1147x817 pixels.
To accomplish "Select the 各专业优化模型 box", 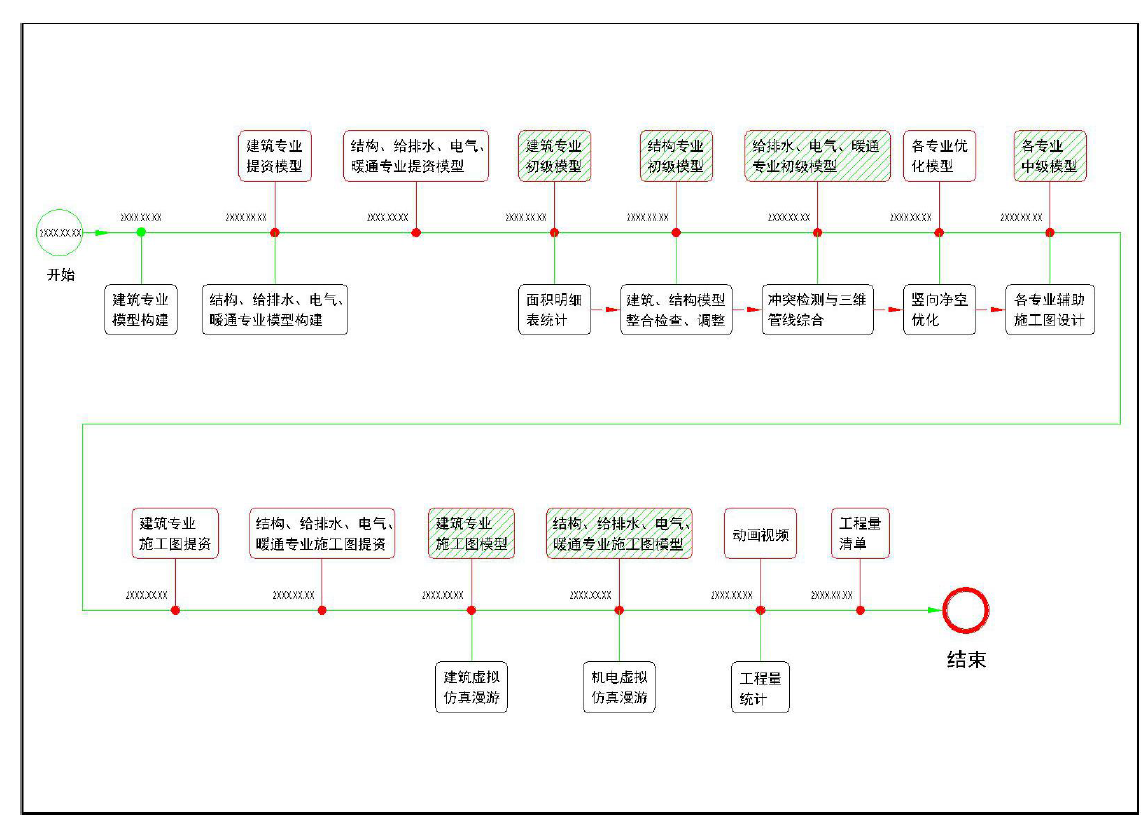I will (x=939, y=156).
